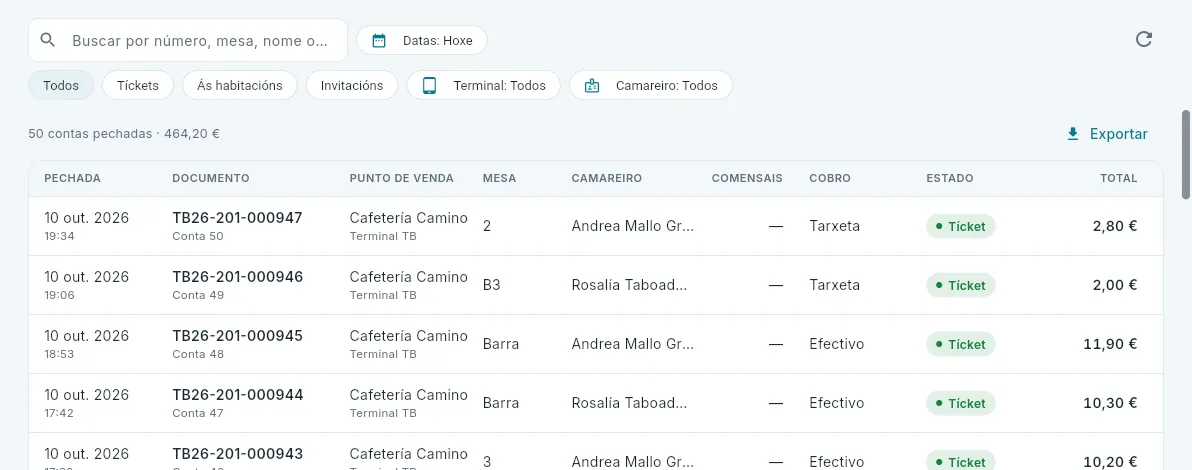The height and width of the screenshot is (470, 1192).
Task: Sort by the CAMAREIRO column header
Action: click(607, 178)
